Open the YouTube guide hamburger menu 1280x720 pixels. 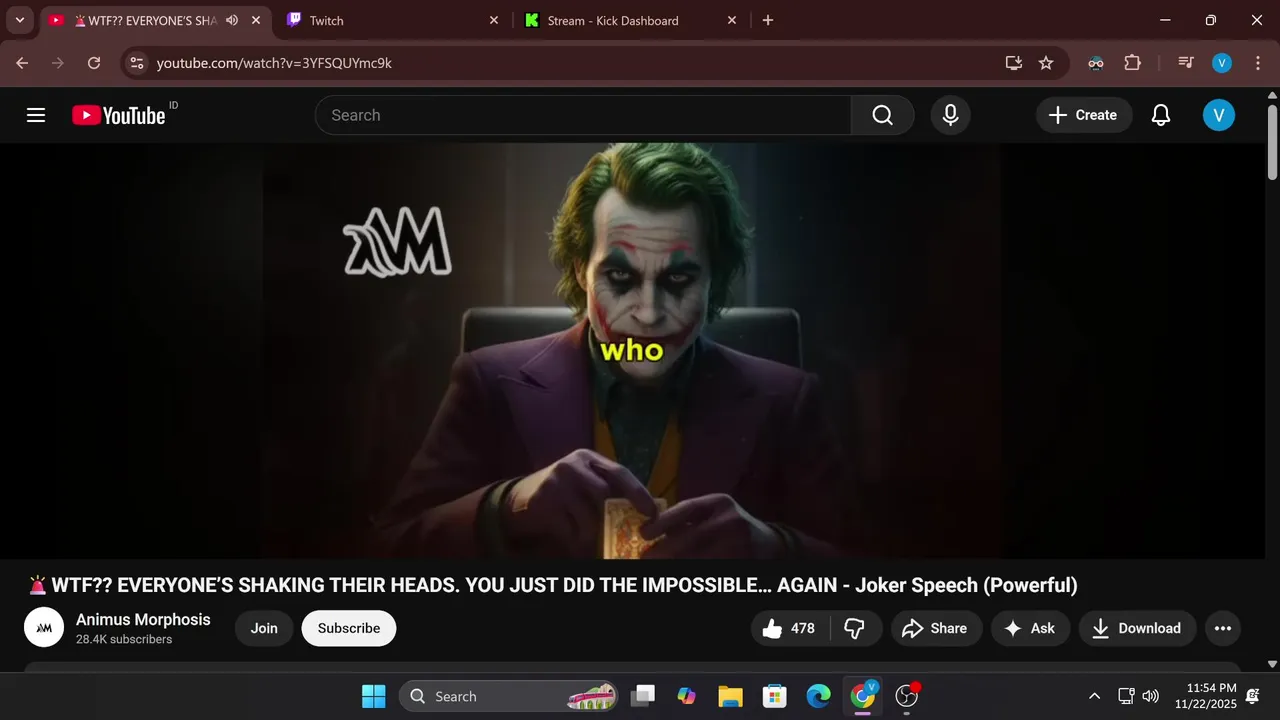[x=36, y=115]
